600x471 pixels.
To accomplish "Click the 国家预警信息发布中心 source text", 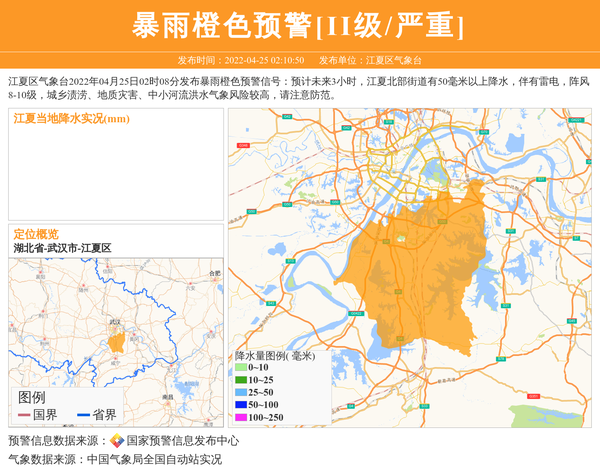I will 182,441.
